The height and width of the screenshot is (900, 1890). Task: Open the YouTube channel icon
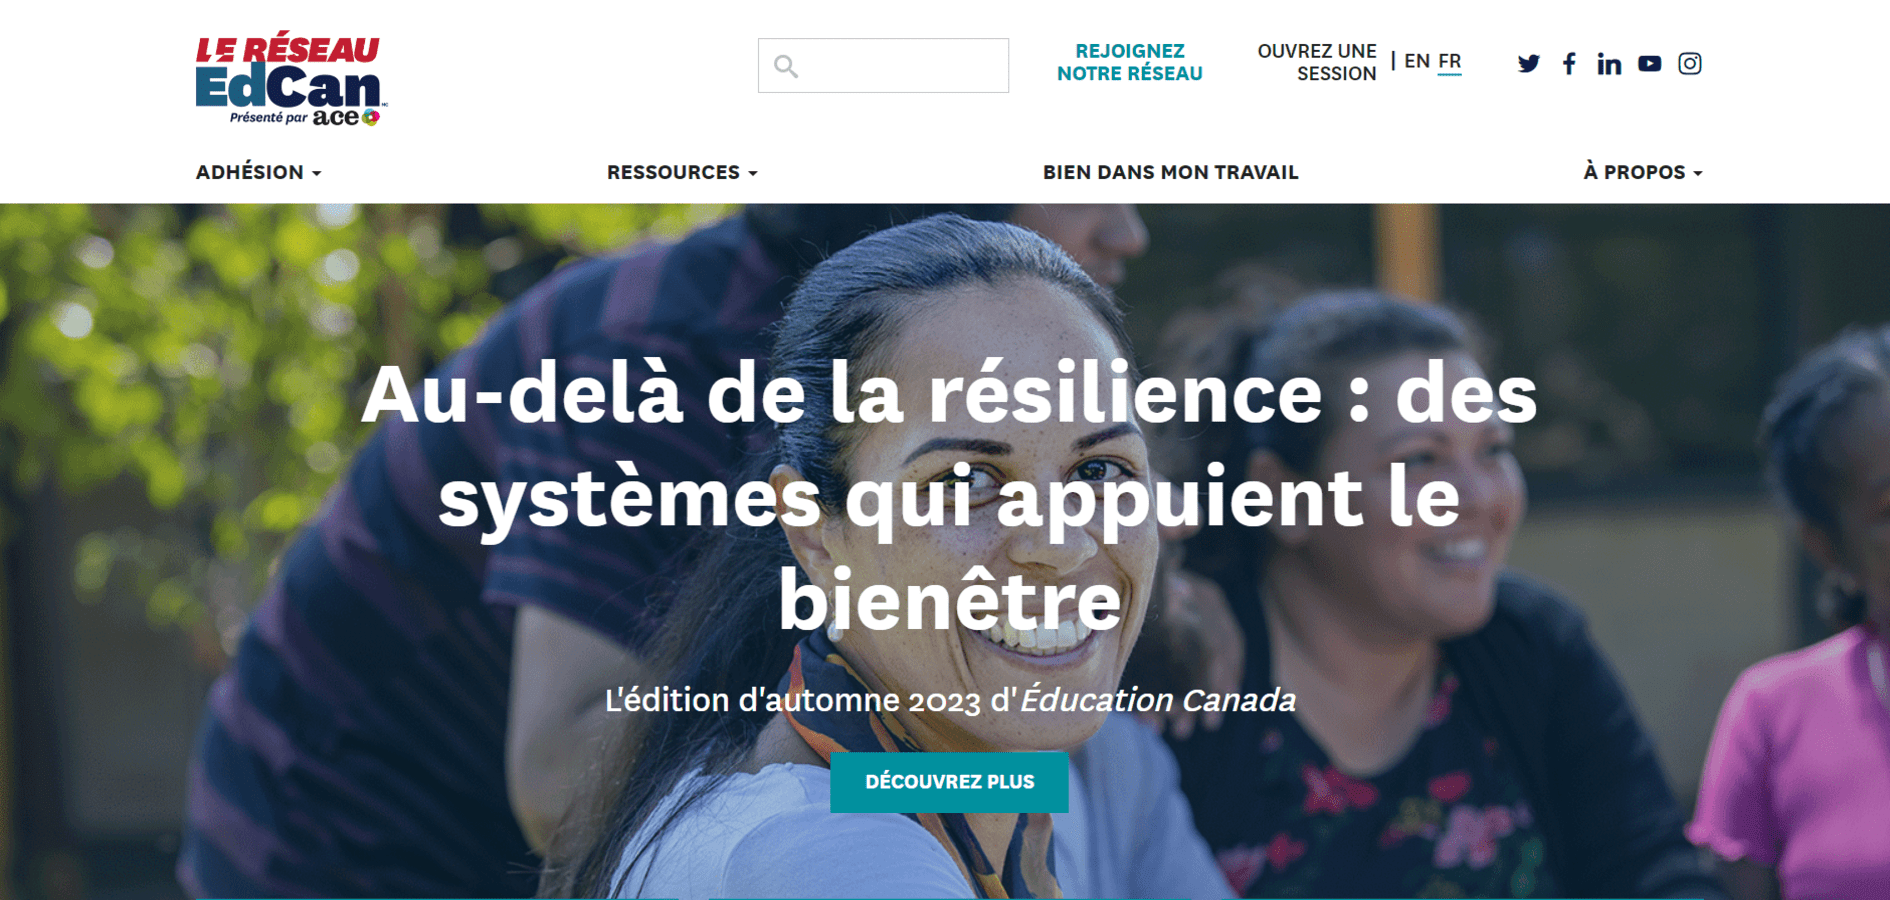(1649, 64)
